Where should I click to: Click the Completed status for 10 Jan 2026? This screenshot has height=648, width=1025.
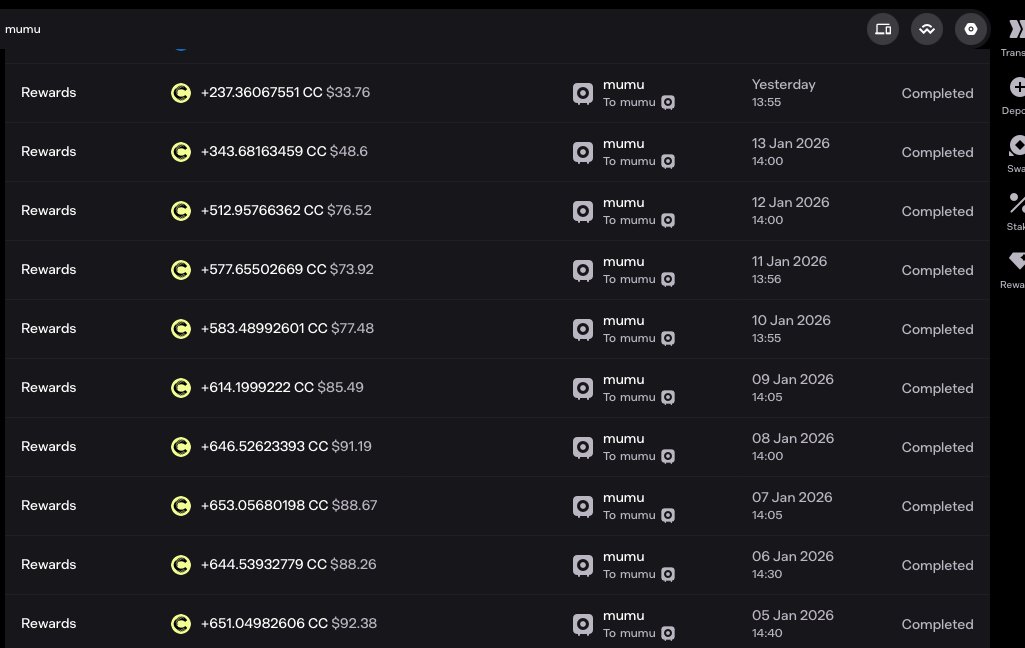click(x=937, y=329)
